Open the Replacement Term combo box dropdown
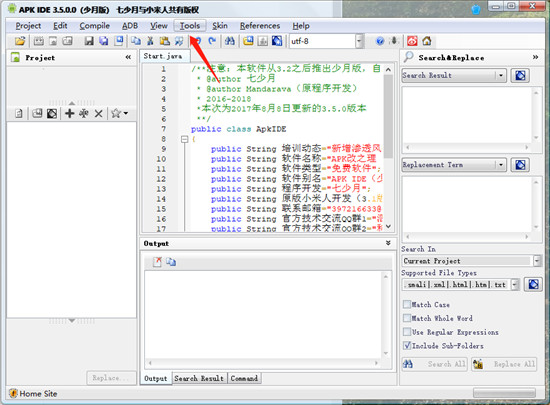The width and height of the screenshot is (550, 405). pyautogui.click(x=501, y=165)
